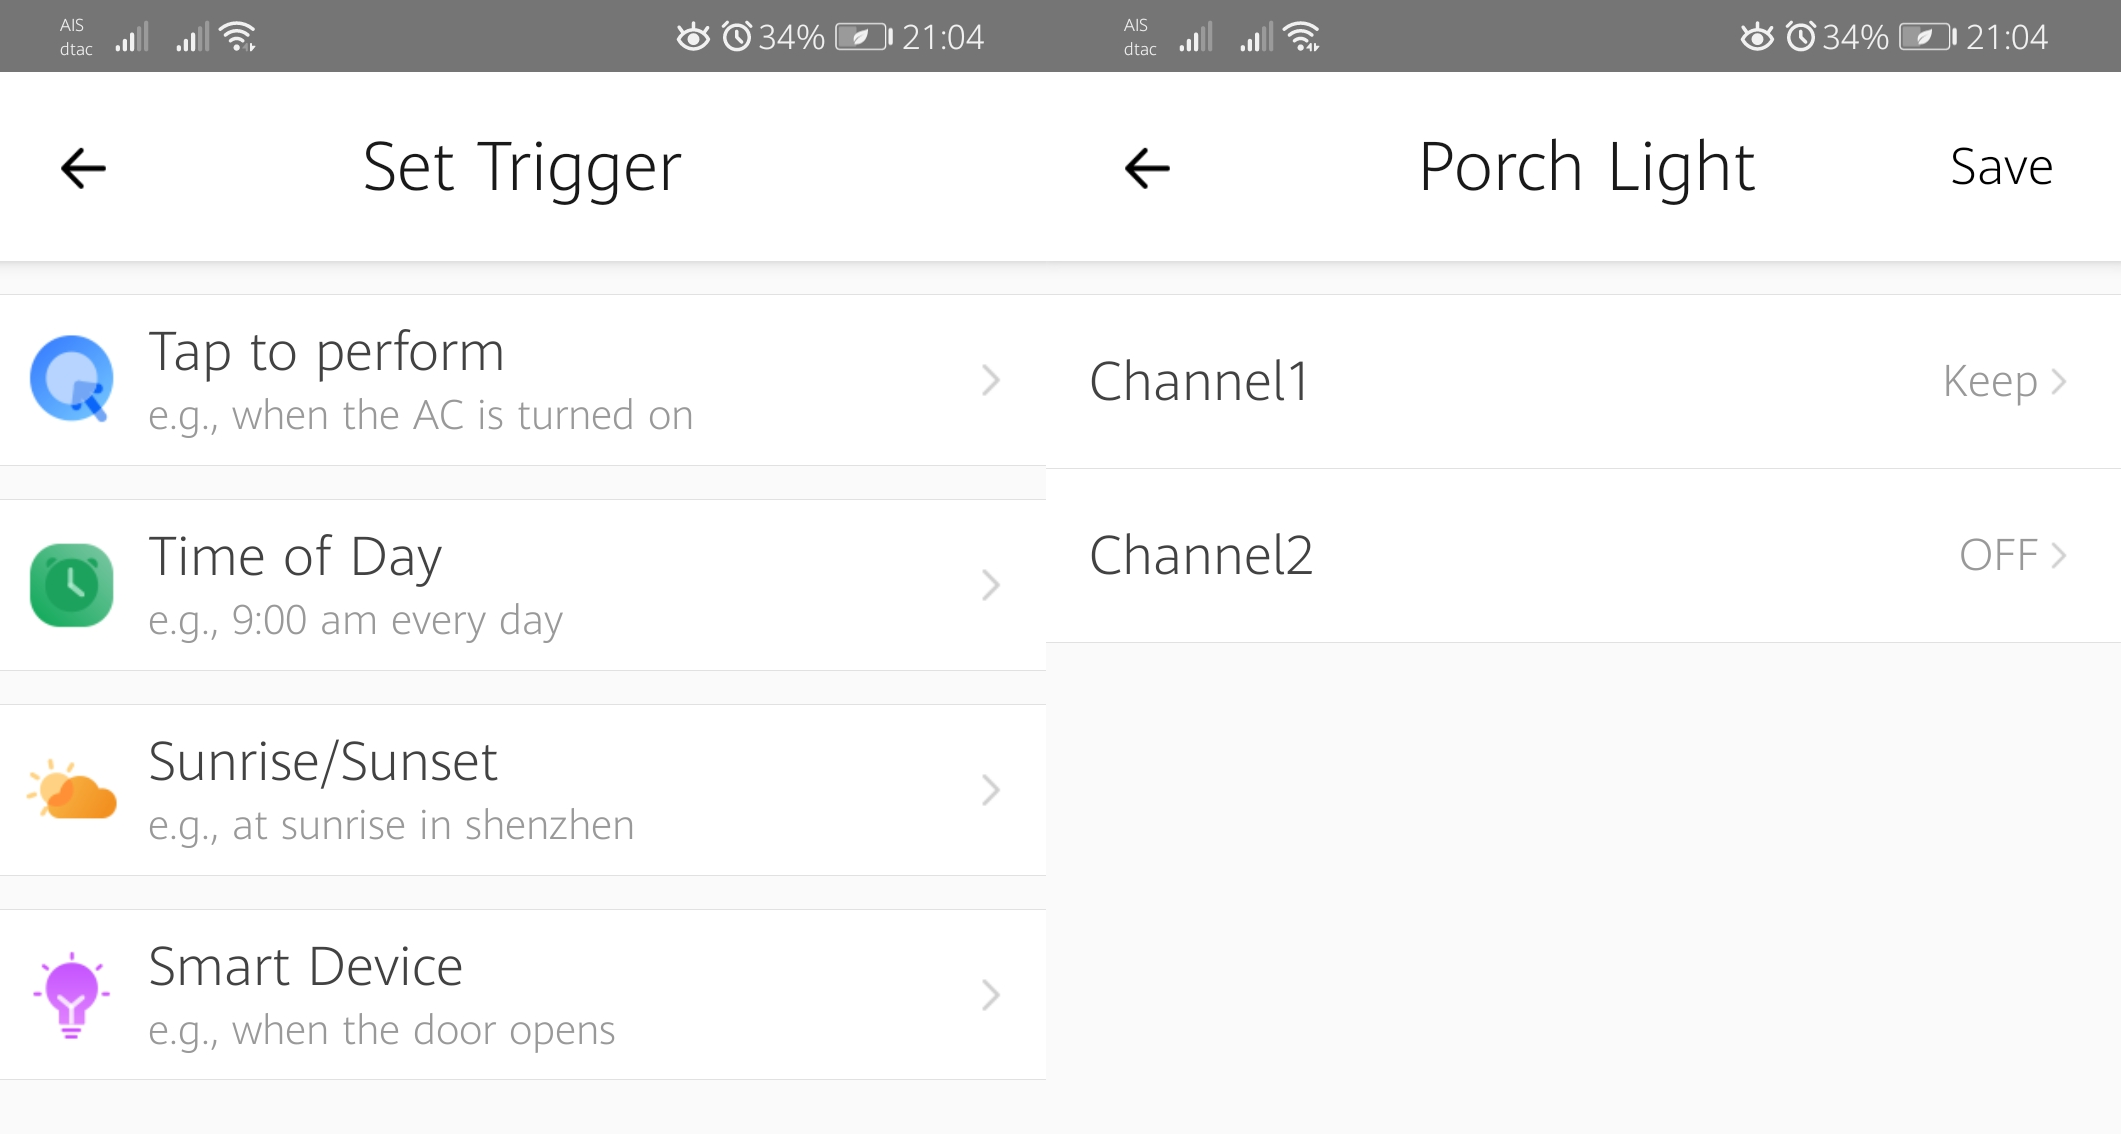The width and height of the screenshot is (2121, 1134).
Task: Tap the purple Smart Device bulb icon
Action: [71, 995]
